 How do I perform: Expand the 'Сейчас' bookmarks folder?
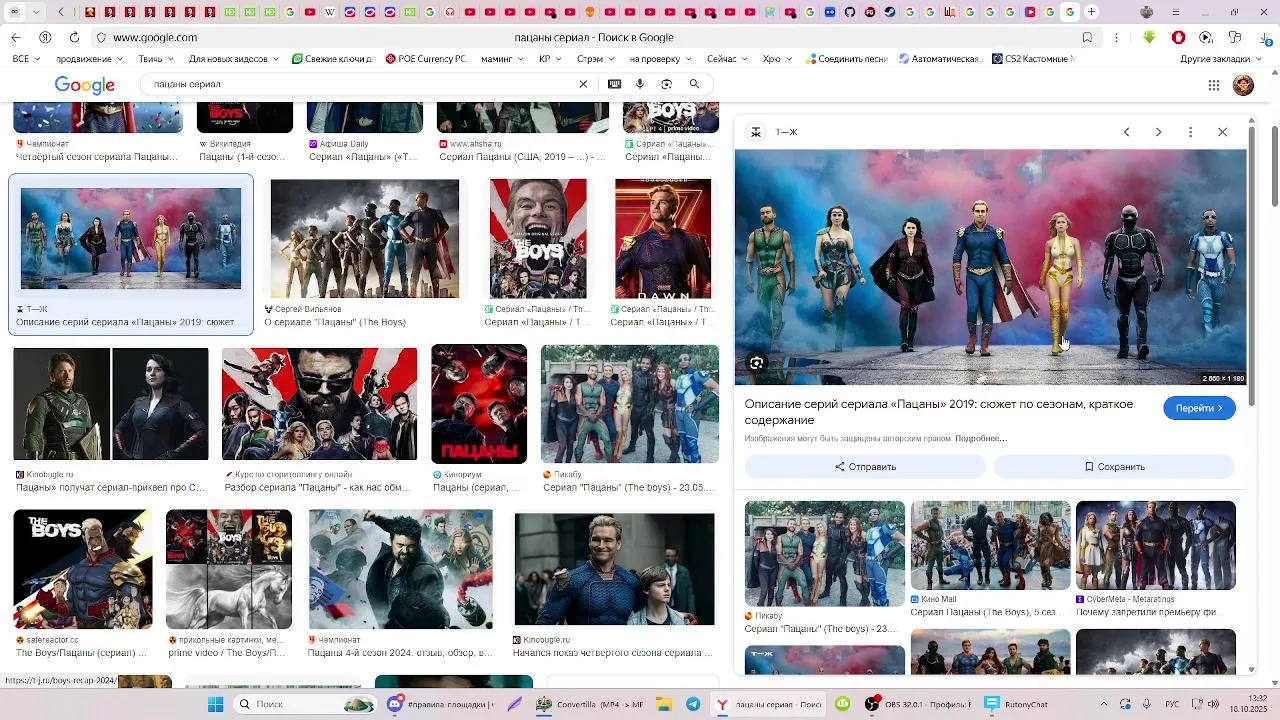point(727,59)
